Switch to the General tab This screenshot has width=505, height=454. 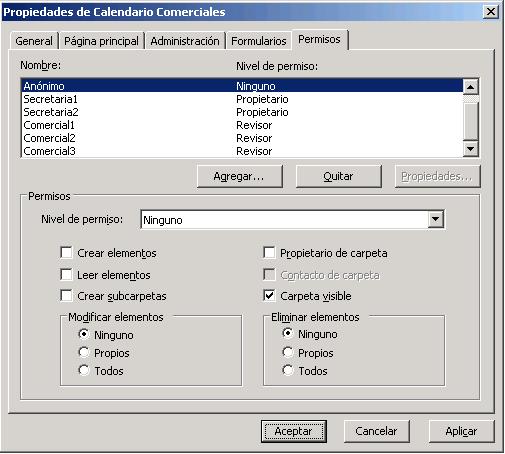point(34,41)
